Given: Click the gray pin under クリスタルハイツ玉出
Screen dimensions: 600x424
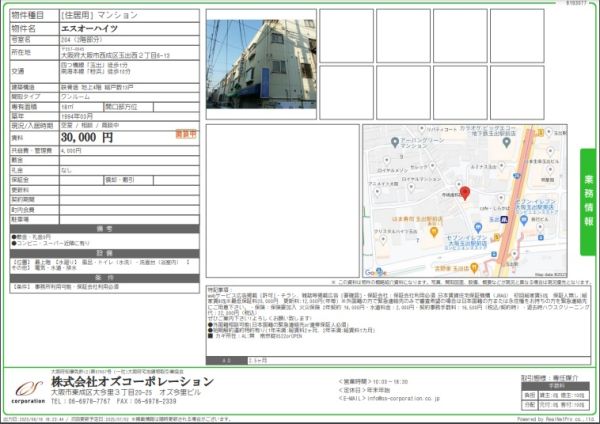Looking at the screenshot, I should point(383,240).
